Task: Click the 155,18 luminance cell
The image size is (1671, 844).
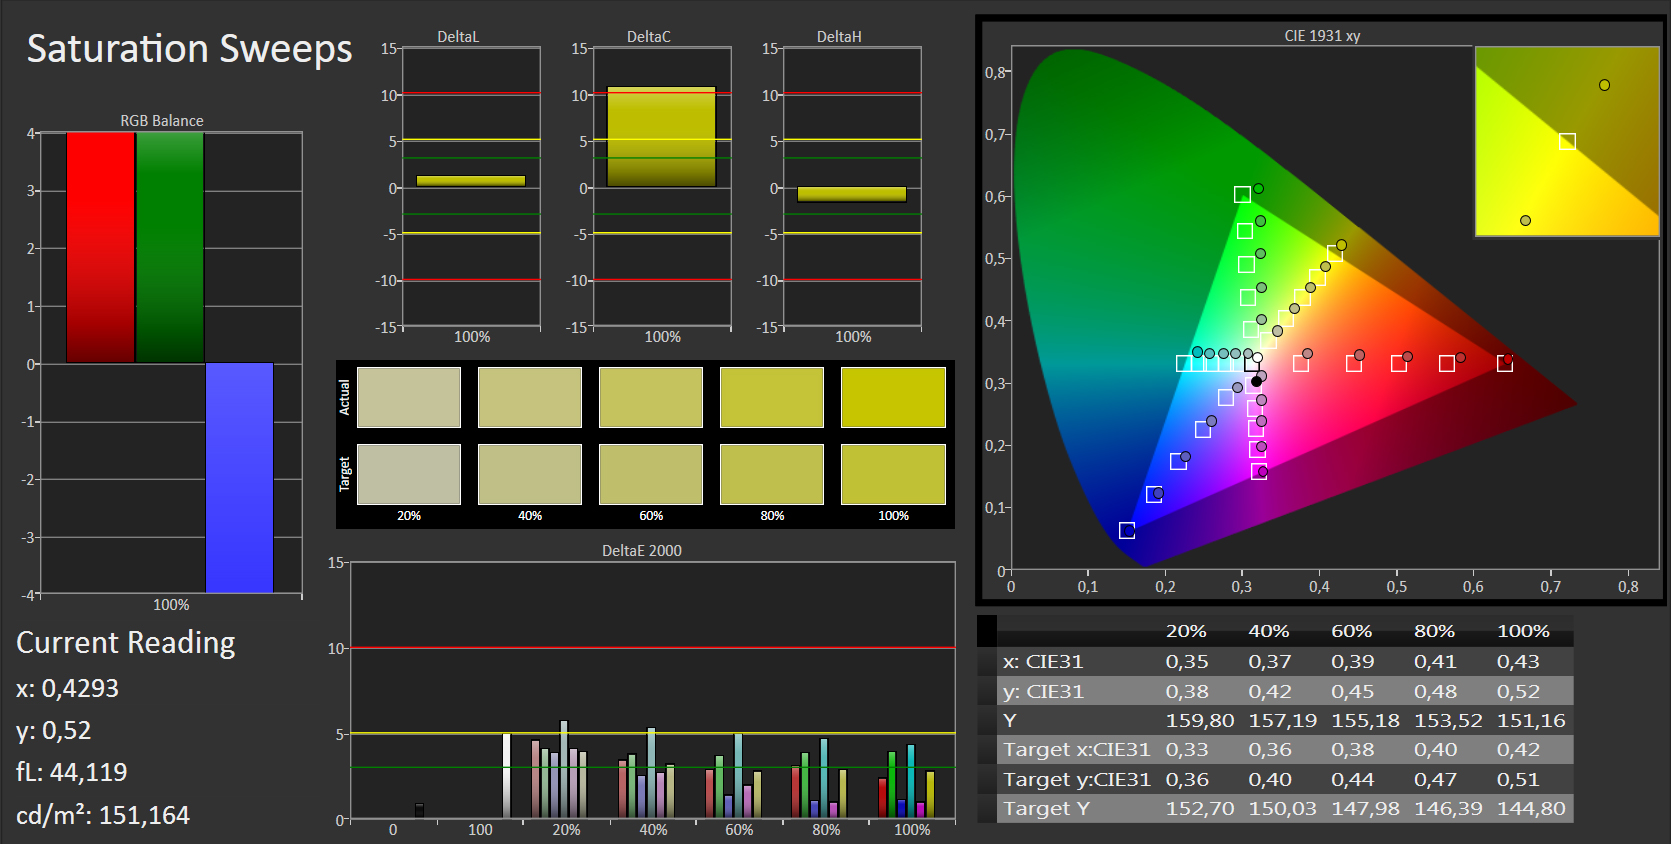Action: 1365,720
